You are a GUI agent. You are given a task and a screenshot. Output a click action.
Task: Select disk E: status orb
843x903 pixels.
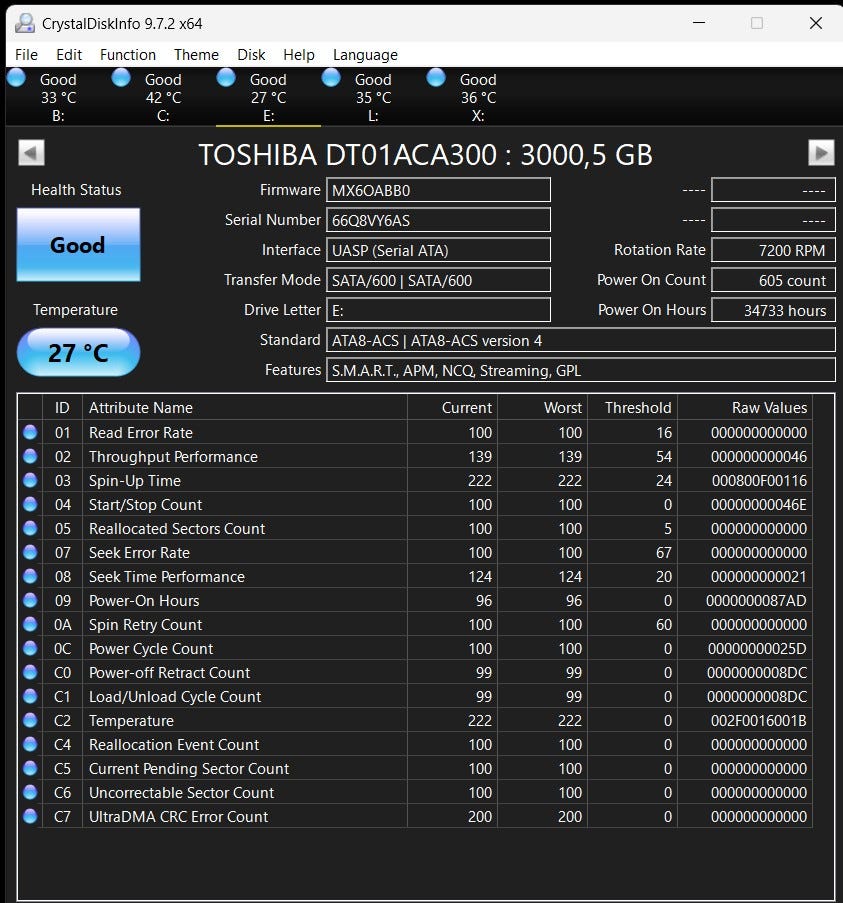(x=226, y=77)
